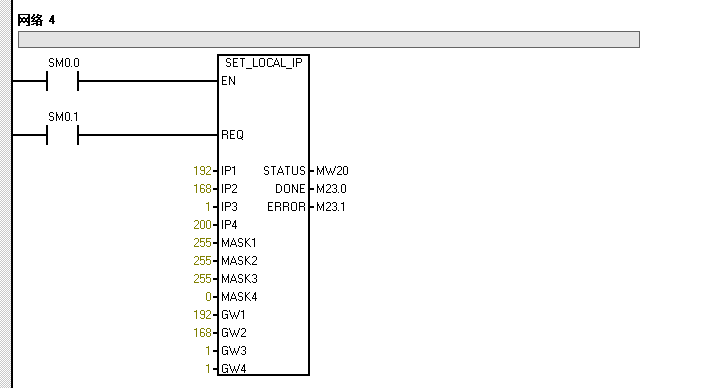Select the MASK3 value 255
Image resolution: width=712 pixels, height=388 pixels.
202,279
